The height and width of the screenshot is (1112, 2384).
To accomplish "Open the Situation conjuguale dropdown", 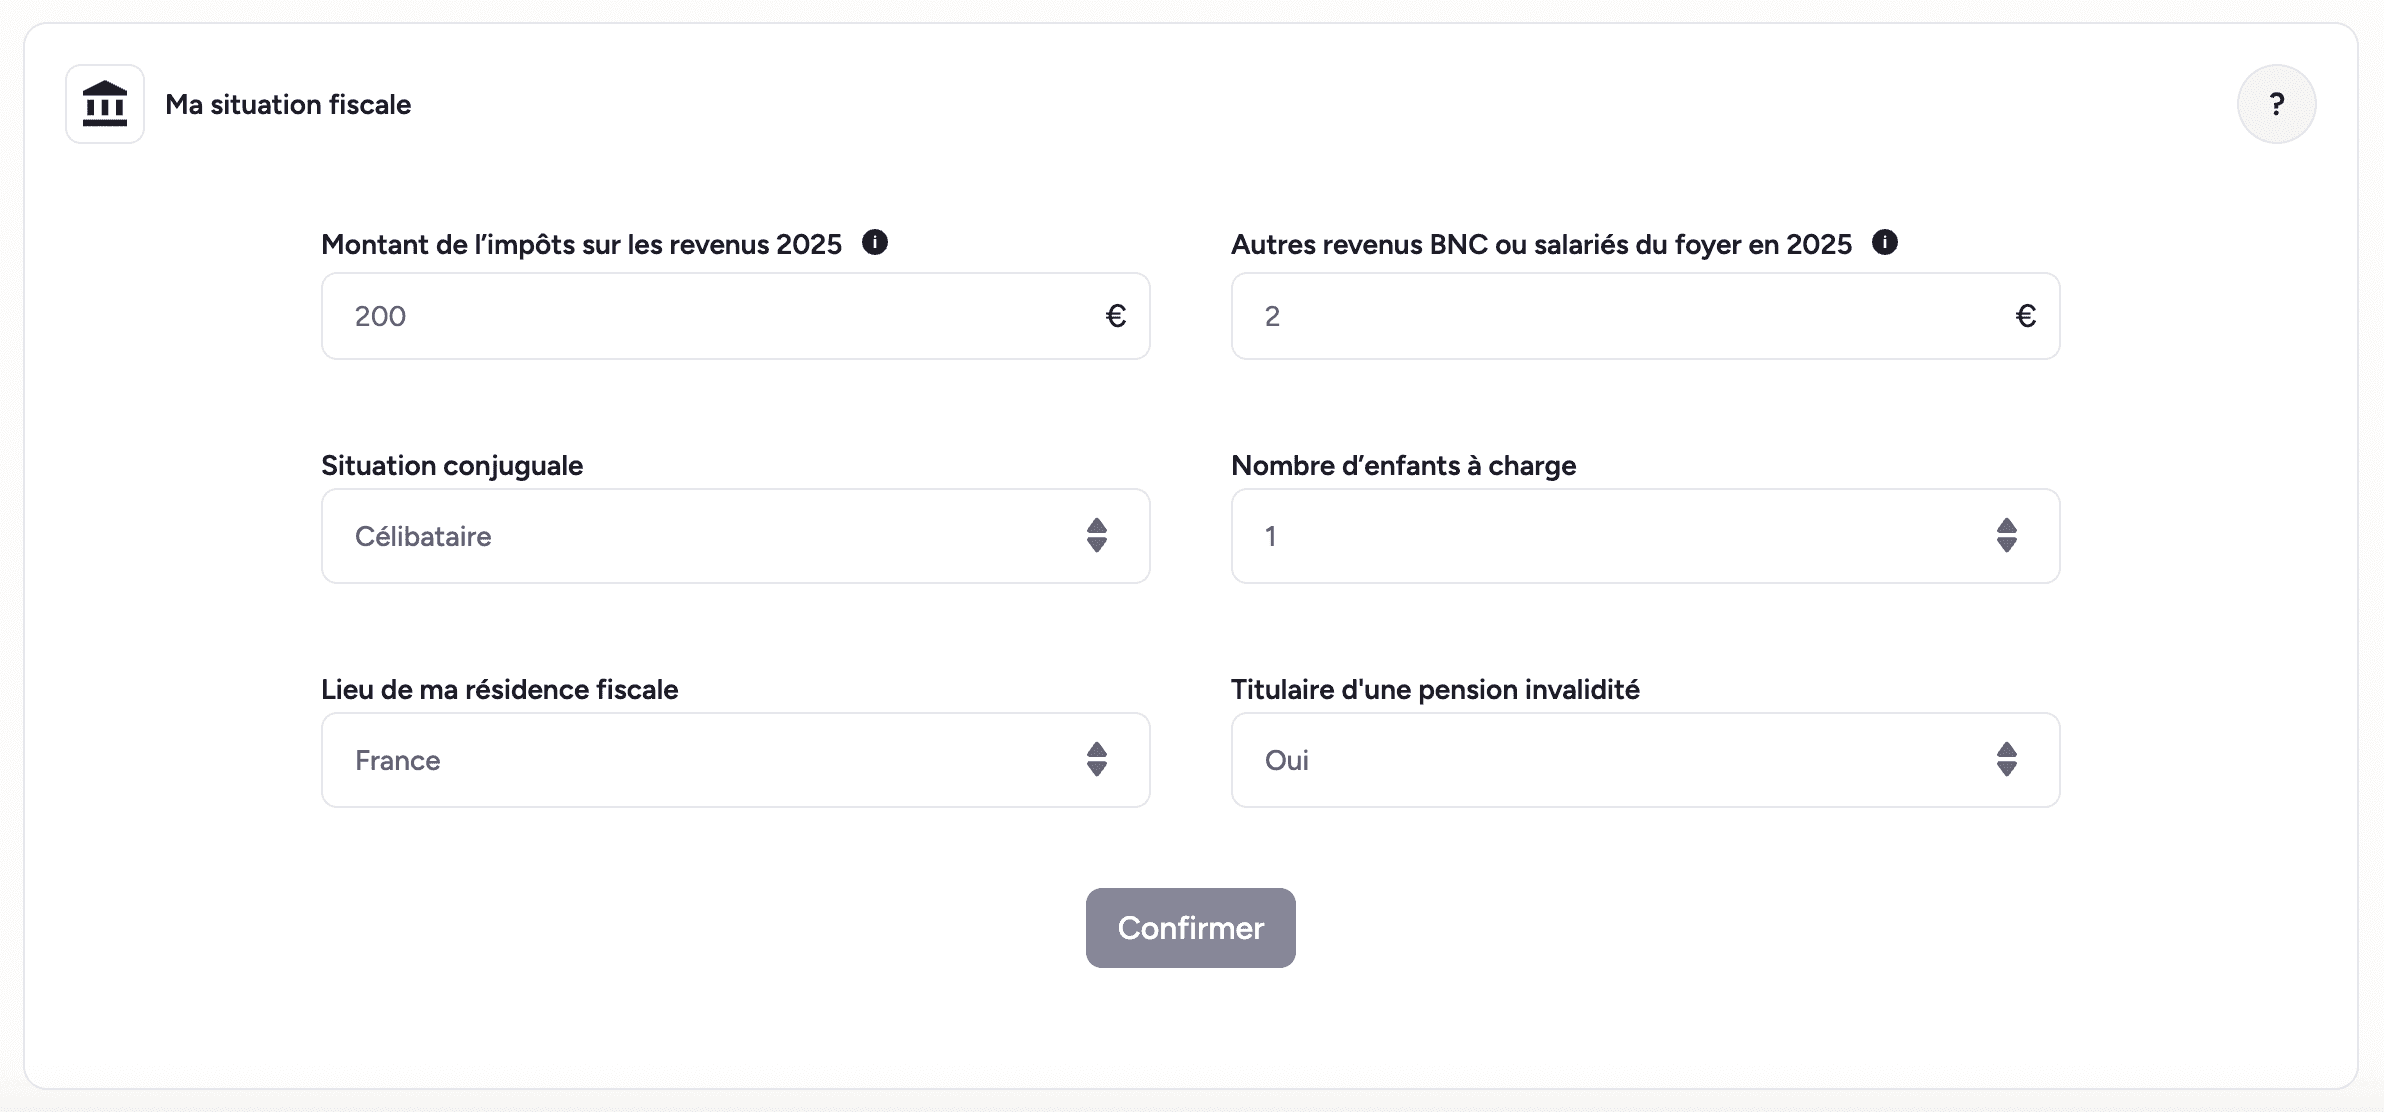I will 700,536.
